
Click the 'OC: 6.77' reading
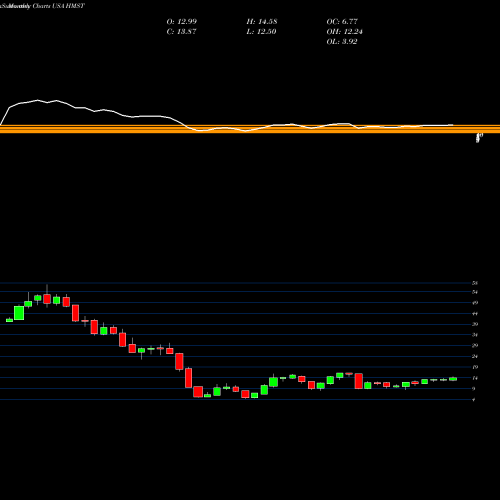coord(342,21)
